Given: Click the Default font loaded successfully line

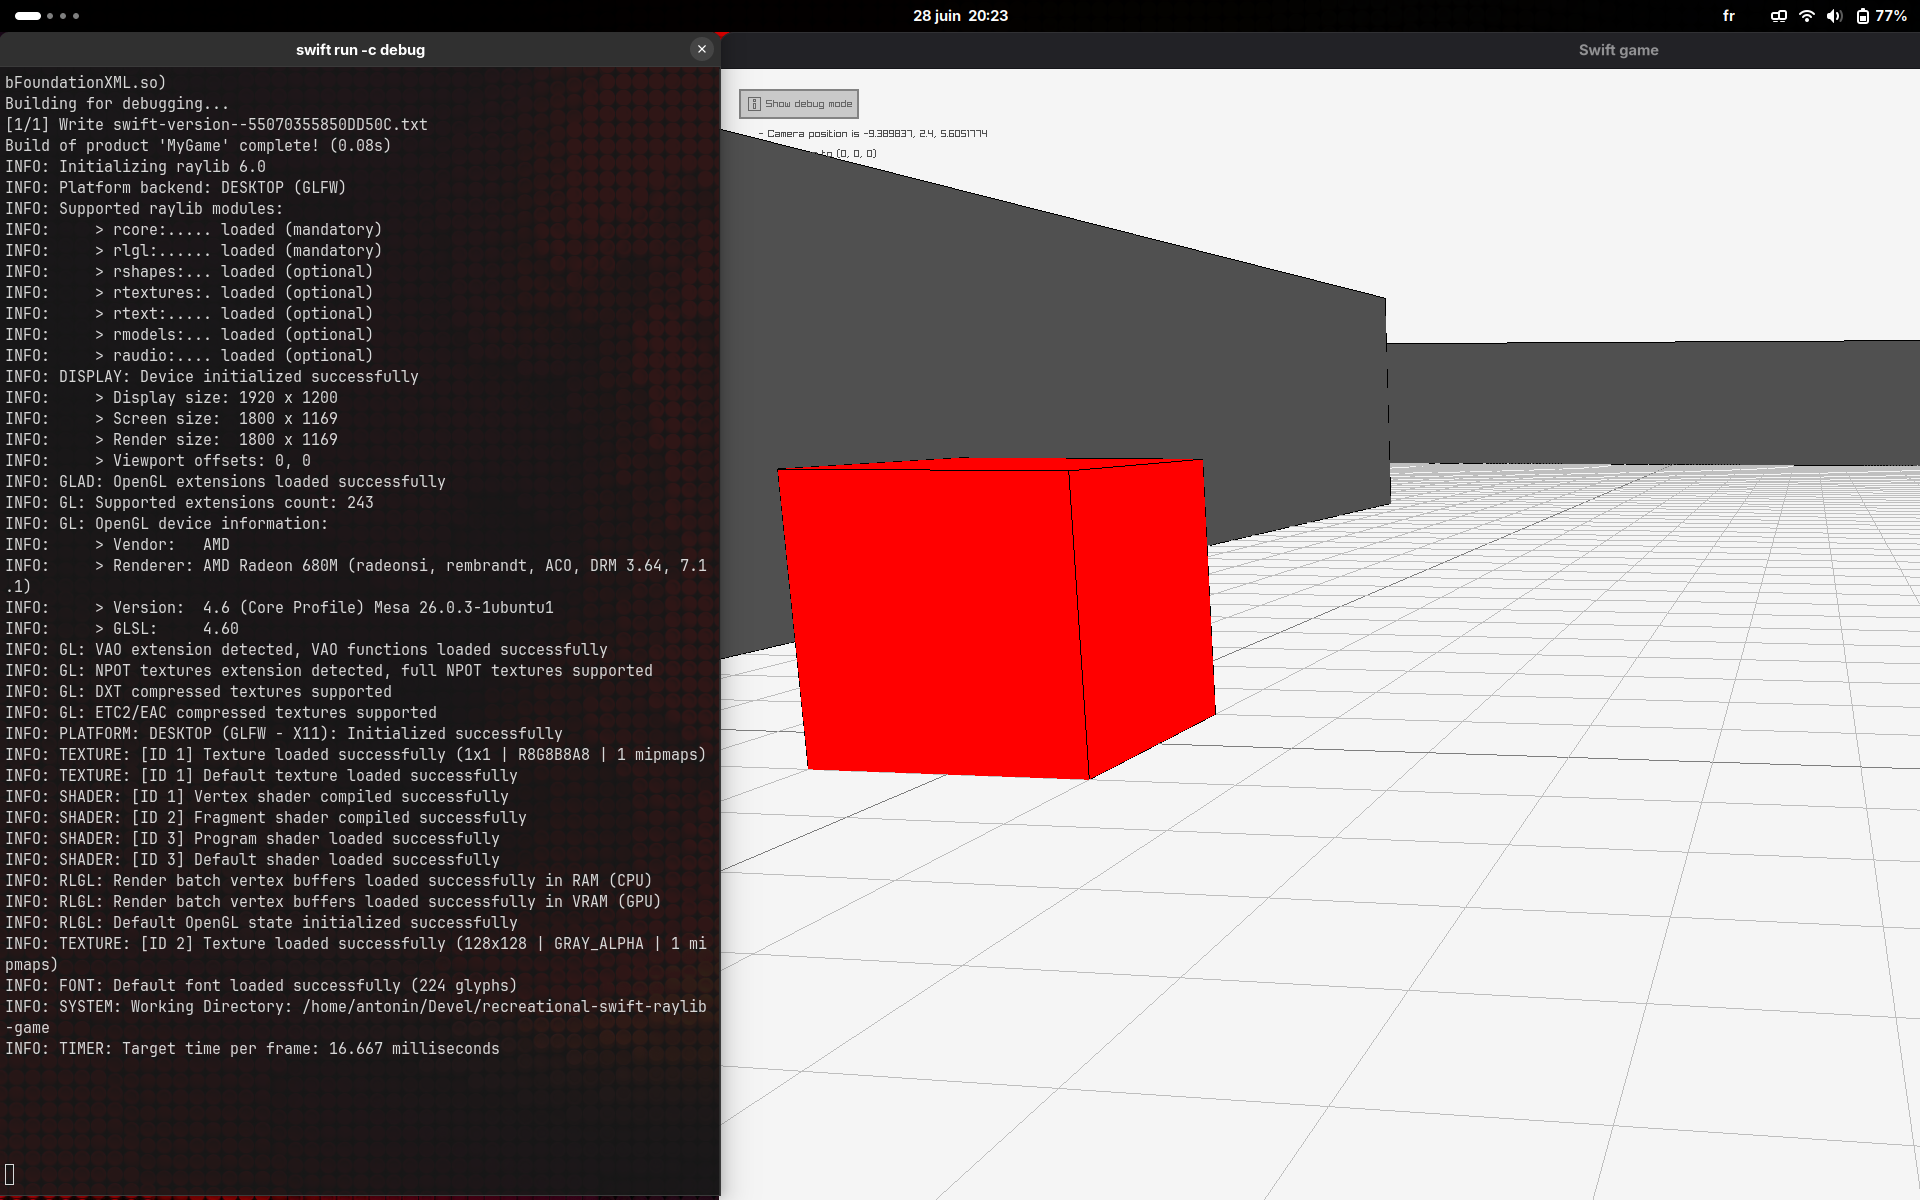Looking at the screenshot, I should [261, 986].
